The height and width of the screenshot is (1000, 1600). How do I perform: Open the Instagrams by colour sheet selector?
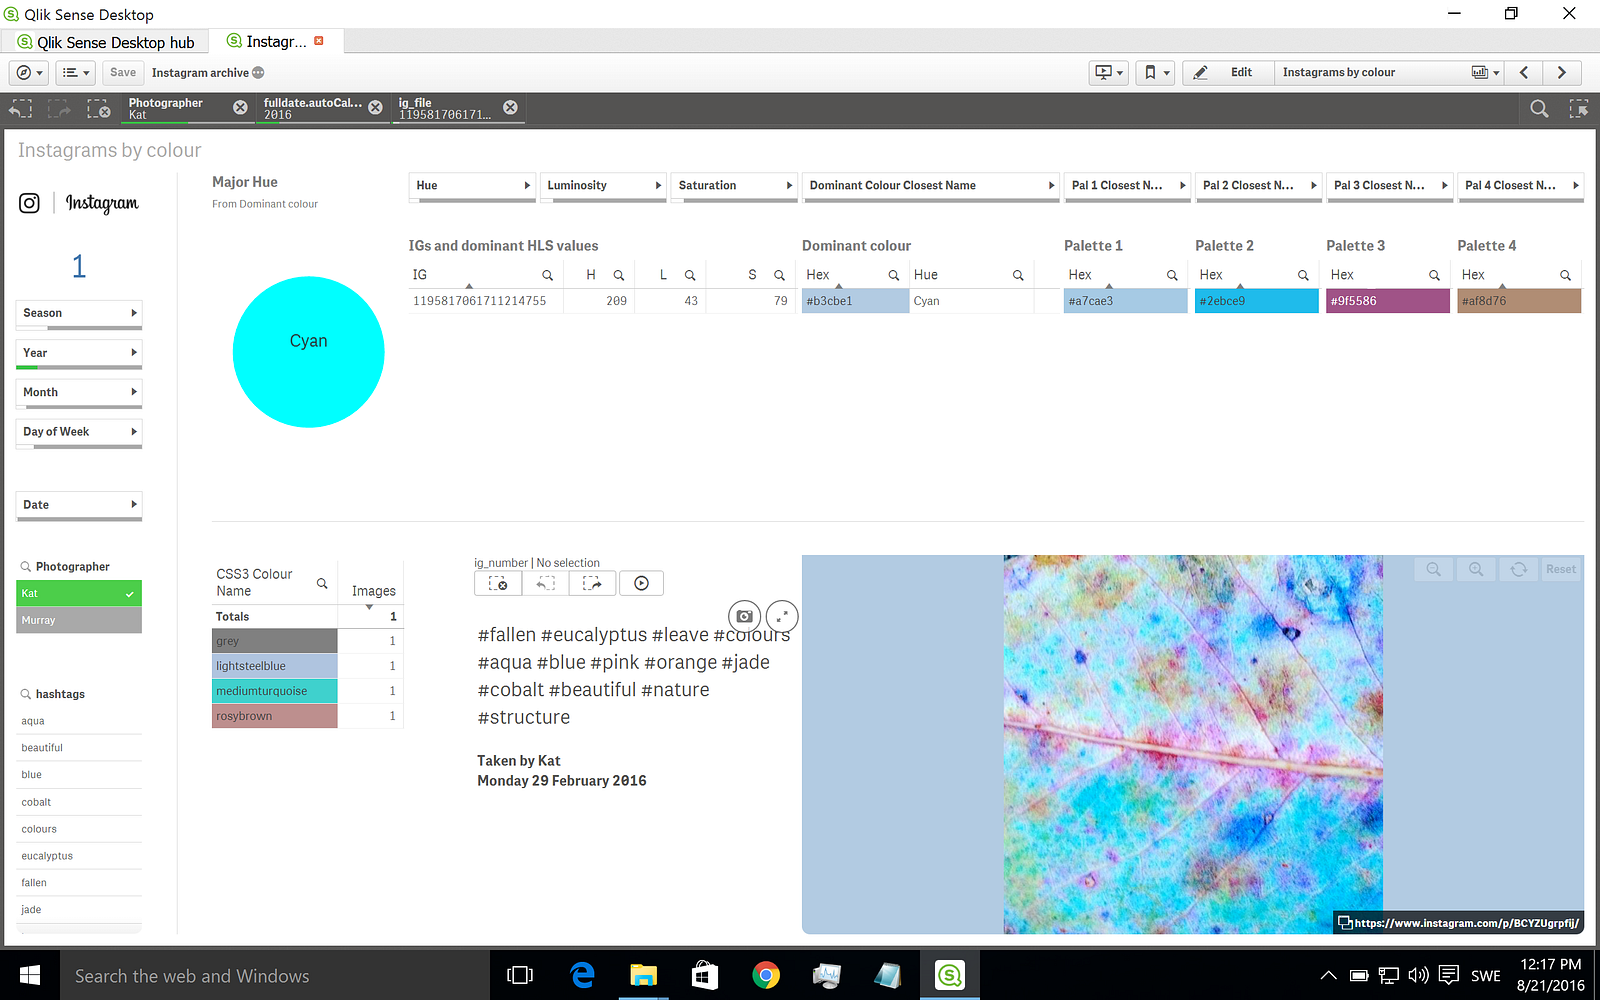pyautogui.click(x=1389, y=73)
